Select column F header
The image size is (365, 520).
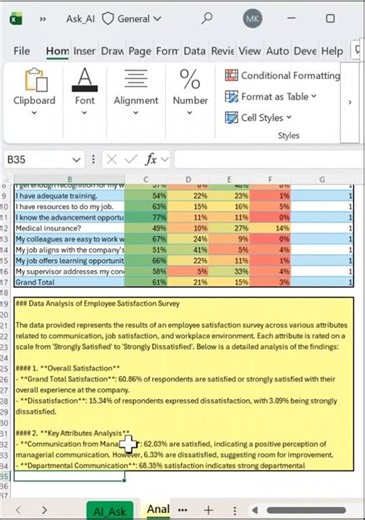270,179
